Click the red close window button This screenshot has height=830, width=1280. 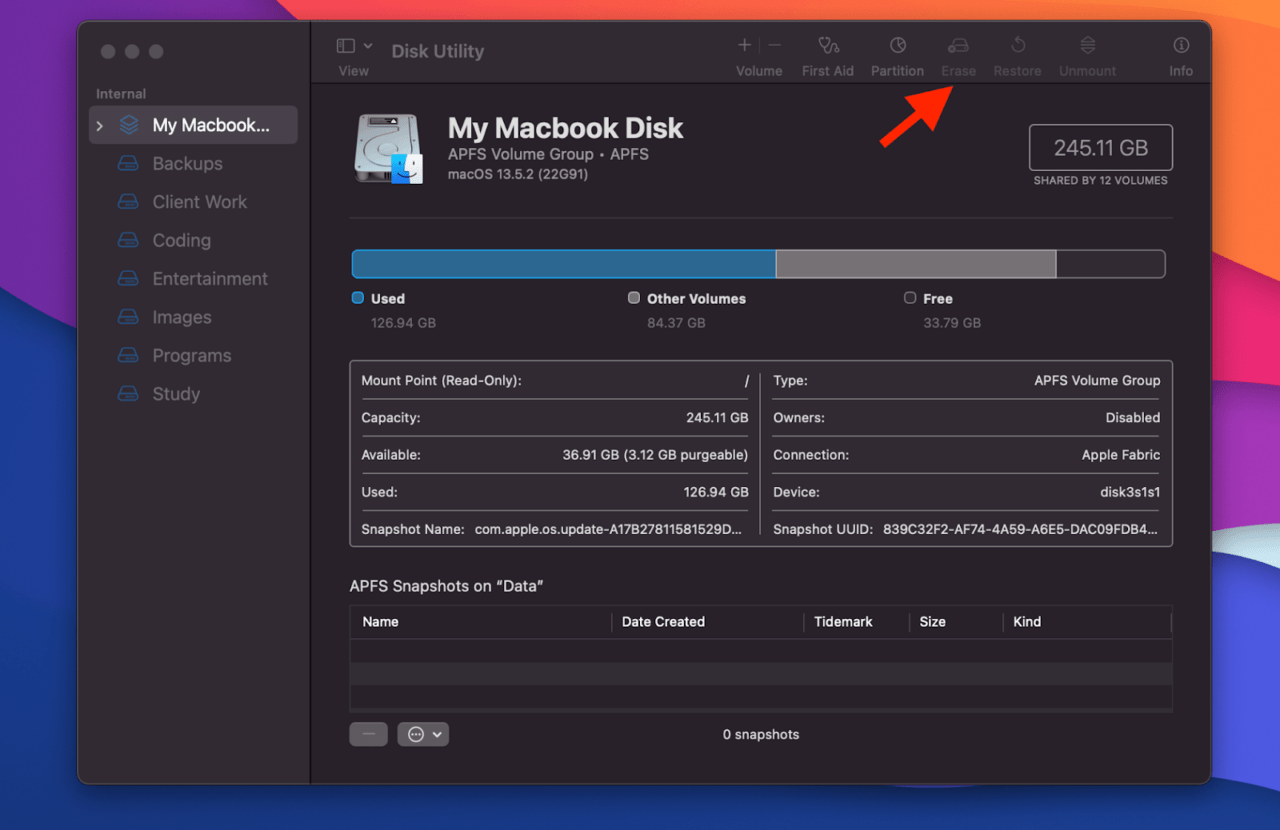108,51
